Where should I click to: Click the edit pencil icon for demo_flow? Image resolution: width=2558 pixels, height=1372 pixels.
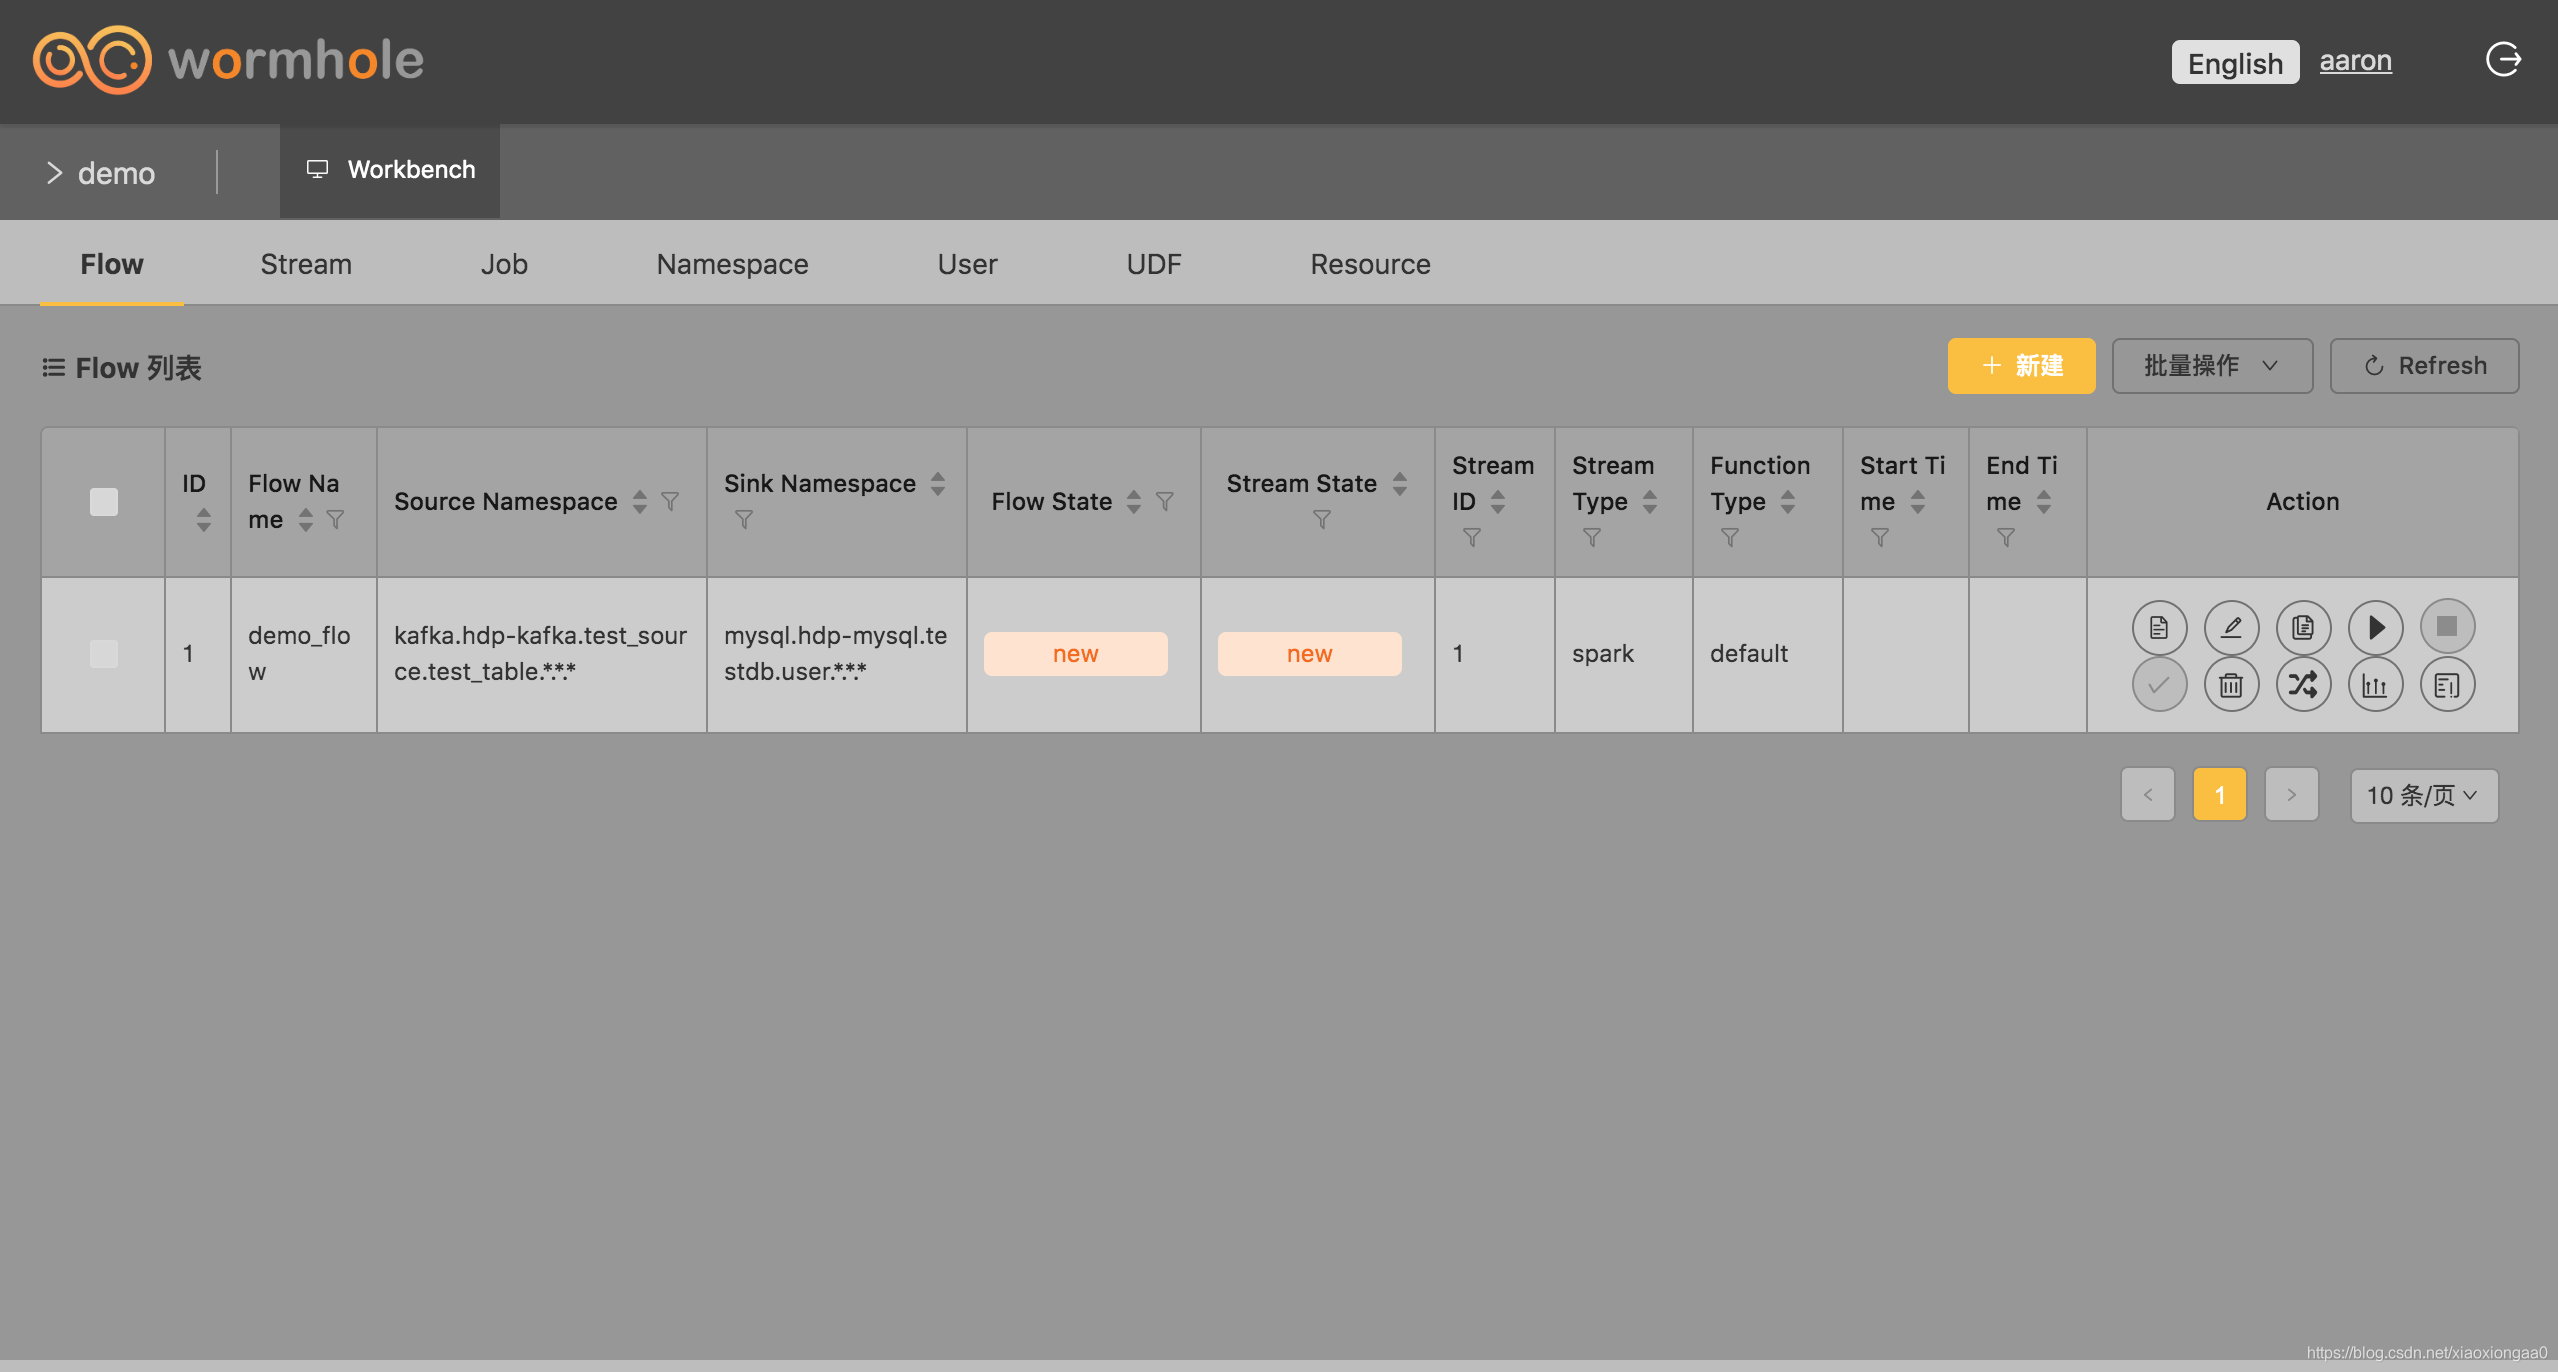point(2231,627)
